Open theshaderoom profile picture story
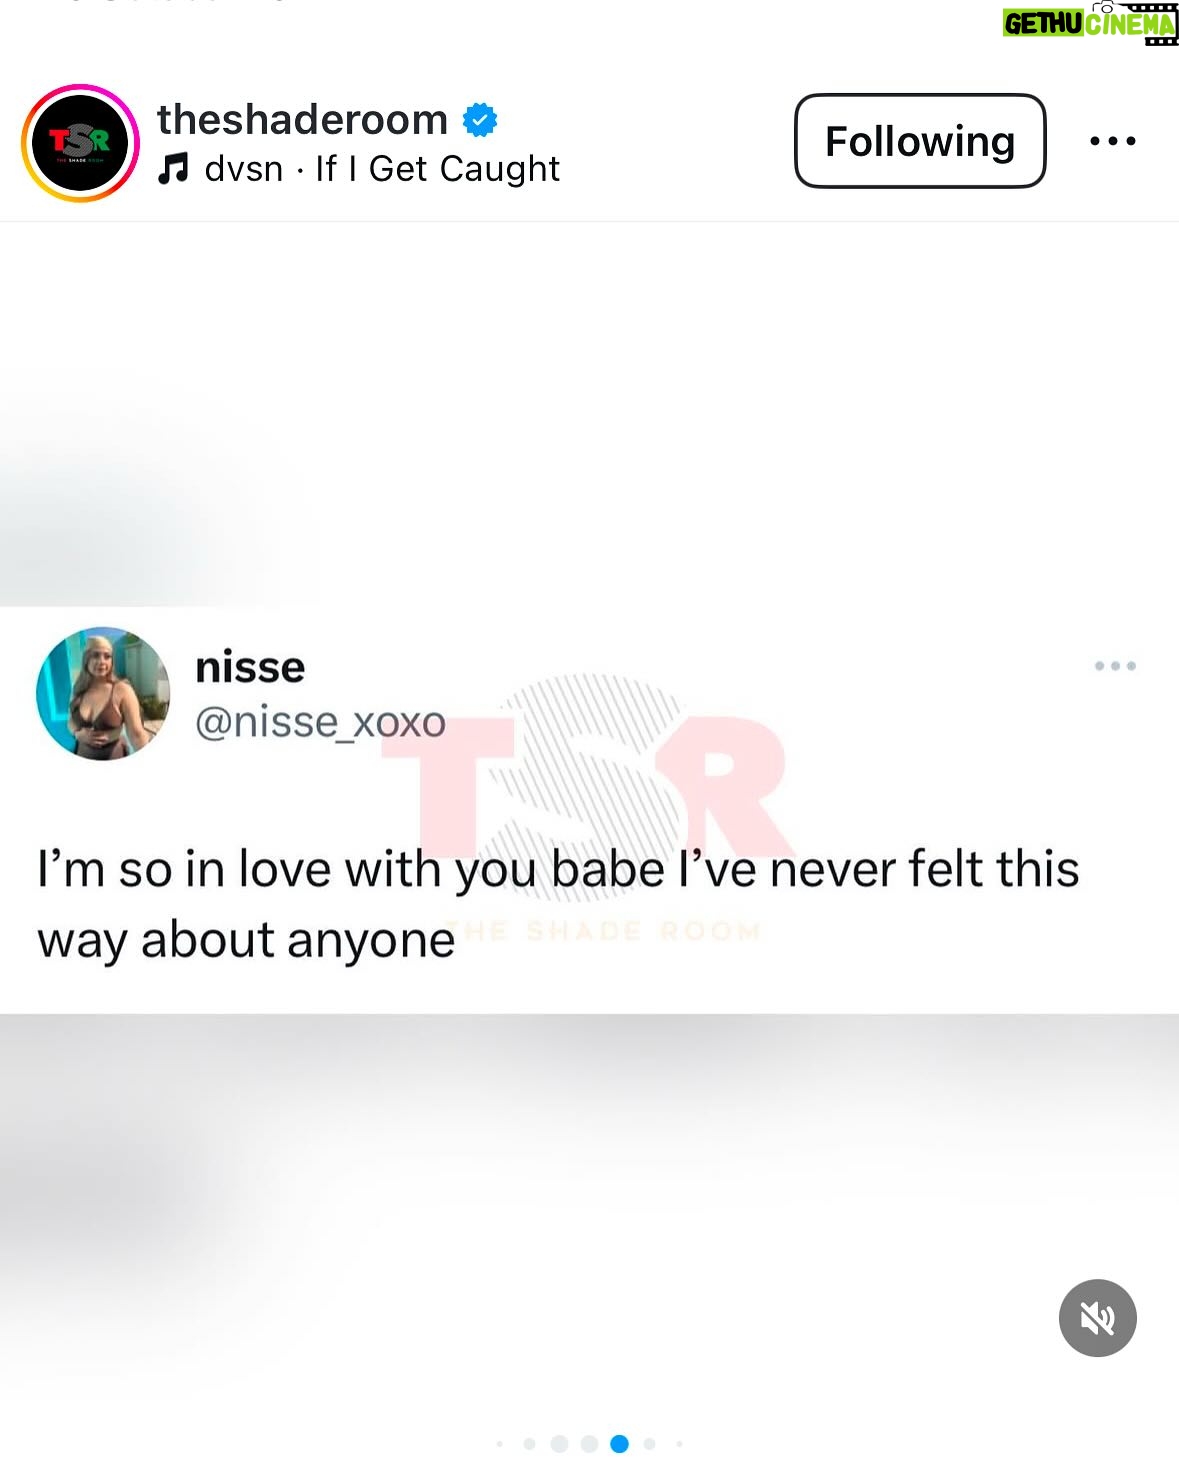 click(x=80, y=143)
